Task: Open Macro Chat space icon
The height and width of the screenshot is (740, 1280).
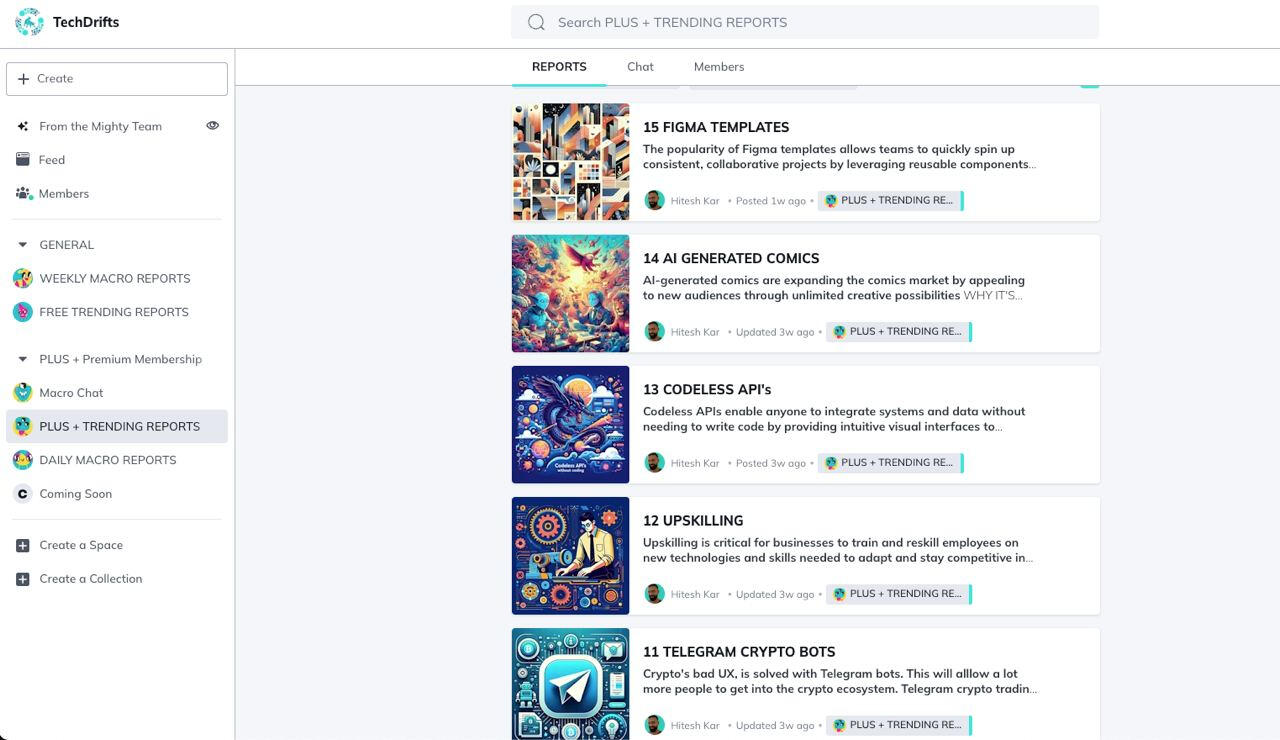Action: [x=23, y=393]
